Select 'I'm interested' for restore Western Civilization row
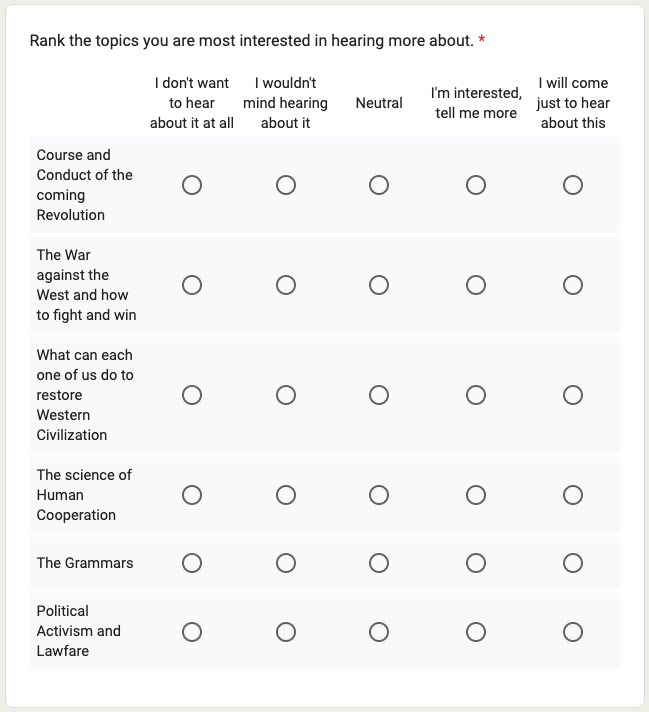This screenshot has width=649, height=712. 476,395
